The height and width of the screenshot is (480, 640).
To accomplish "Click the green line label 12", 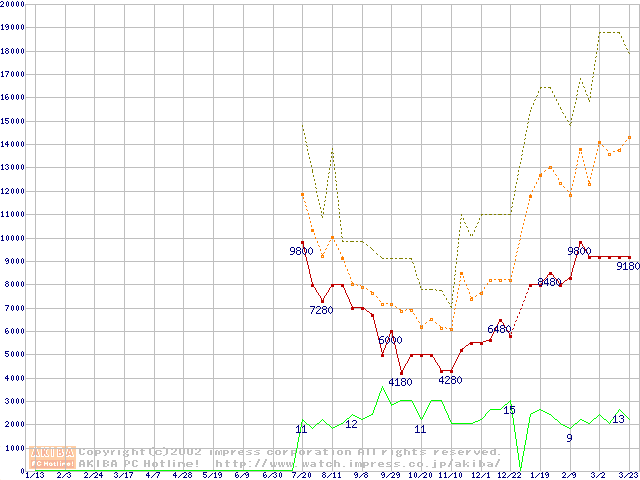I will point(351,424).
